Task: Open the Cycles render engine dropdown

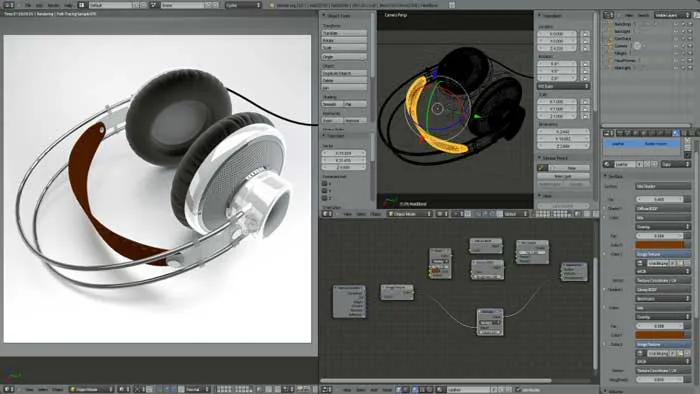Action: [243, 5]
